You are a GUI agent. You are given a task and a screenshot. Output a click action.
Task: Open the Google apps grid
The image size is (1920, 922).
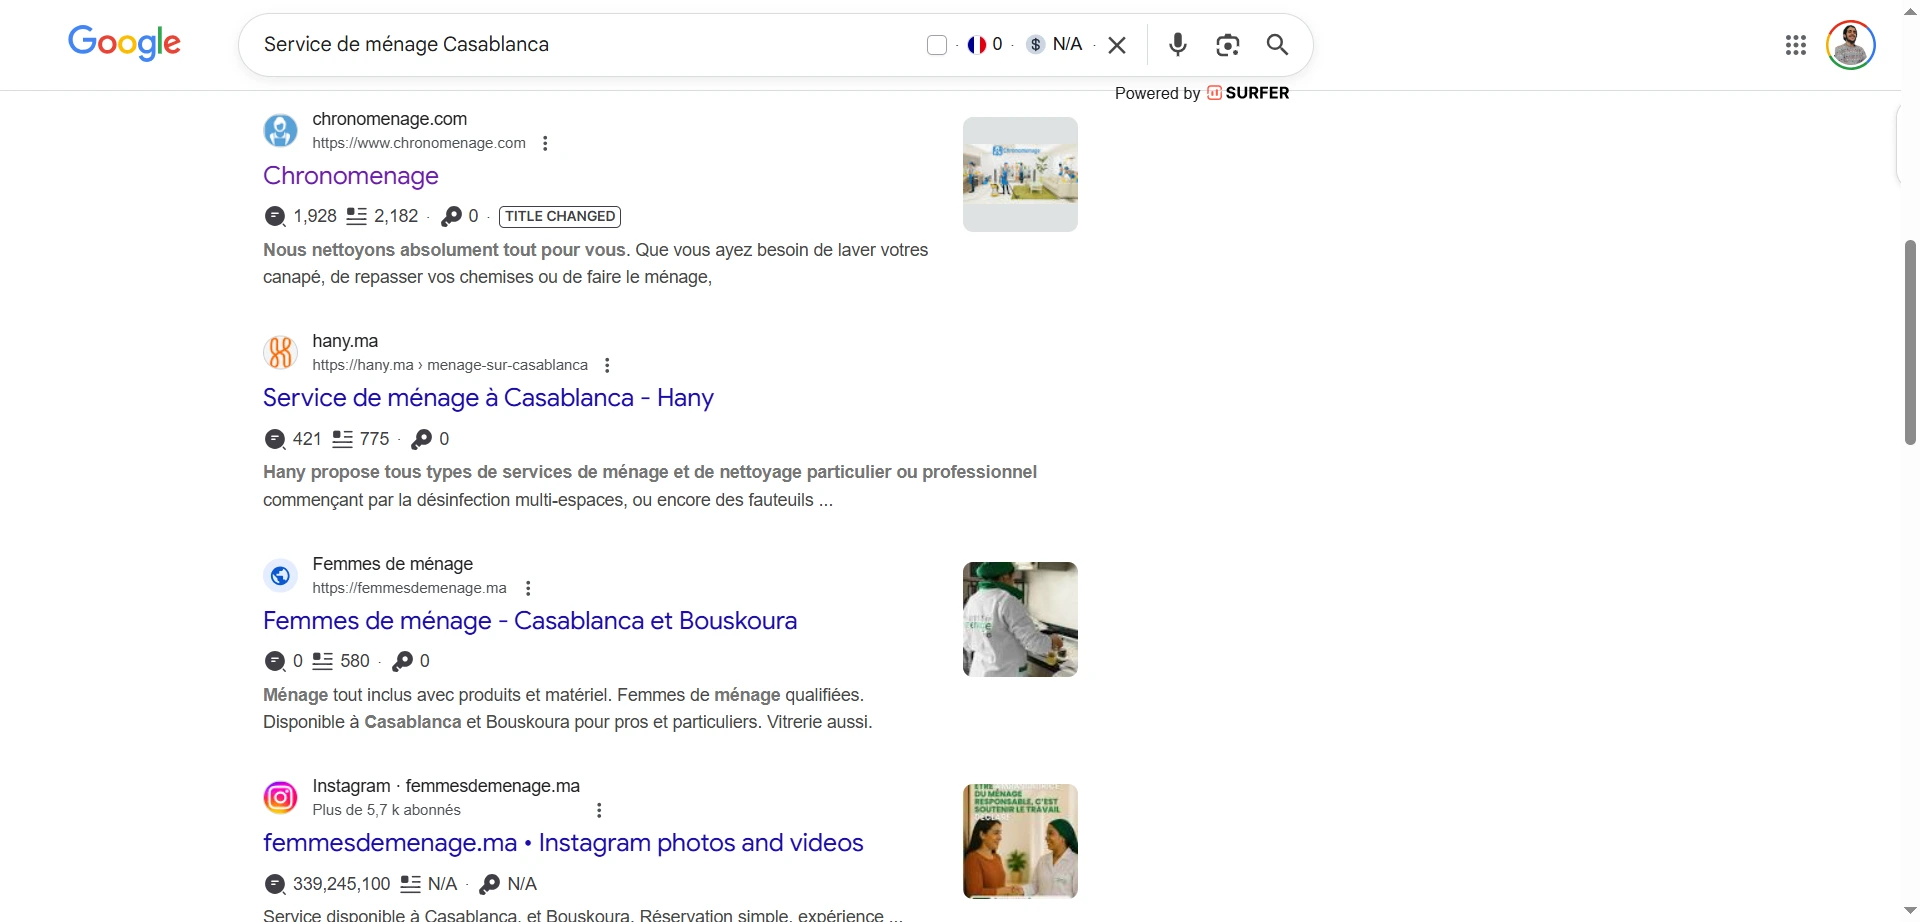coord(1795,45)
